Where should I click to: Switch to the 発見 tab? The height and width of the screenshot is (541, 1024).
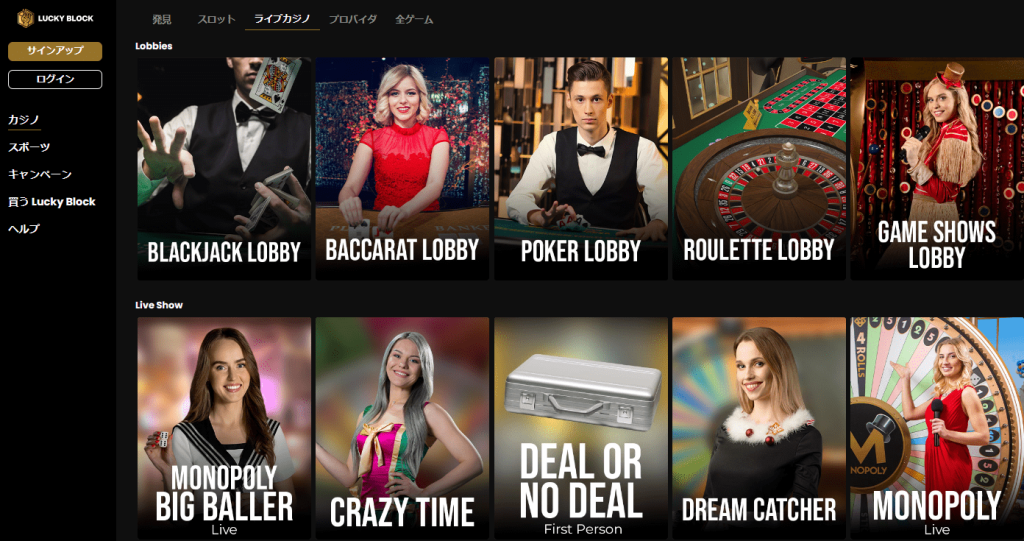click(162, 20)
